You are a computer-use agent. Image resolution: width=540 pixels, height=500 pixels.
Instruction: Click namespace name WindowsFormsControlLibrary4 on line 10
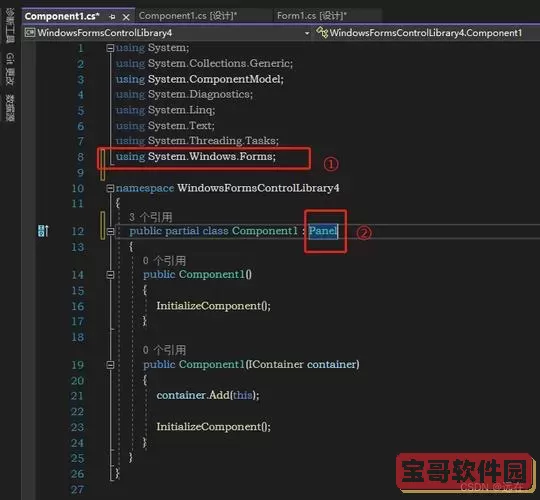258,188
